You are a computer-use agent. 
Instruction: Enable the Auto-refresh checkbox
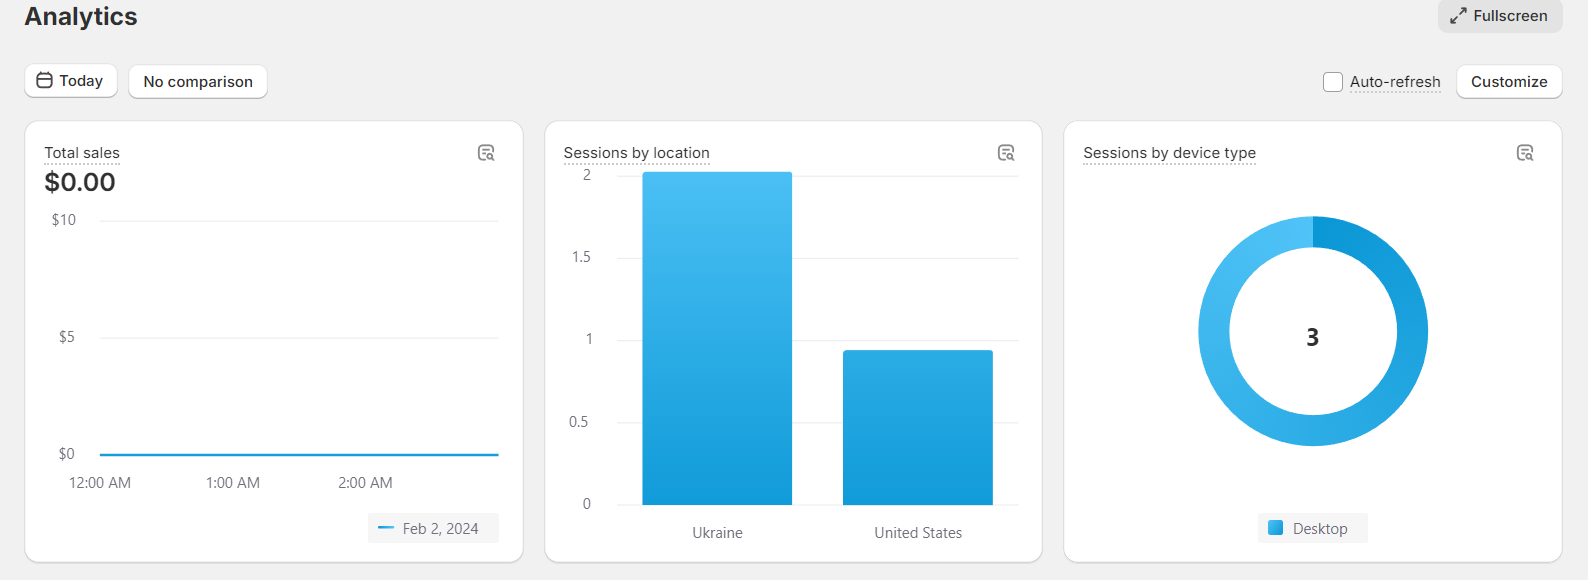1333,82
